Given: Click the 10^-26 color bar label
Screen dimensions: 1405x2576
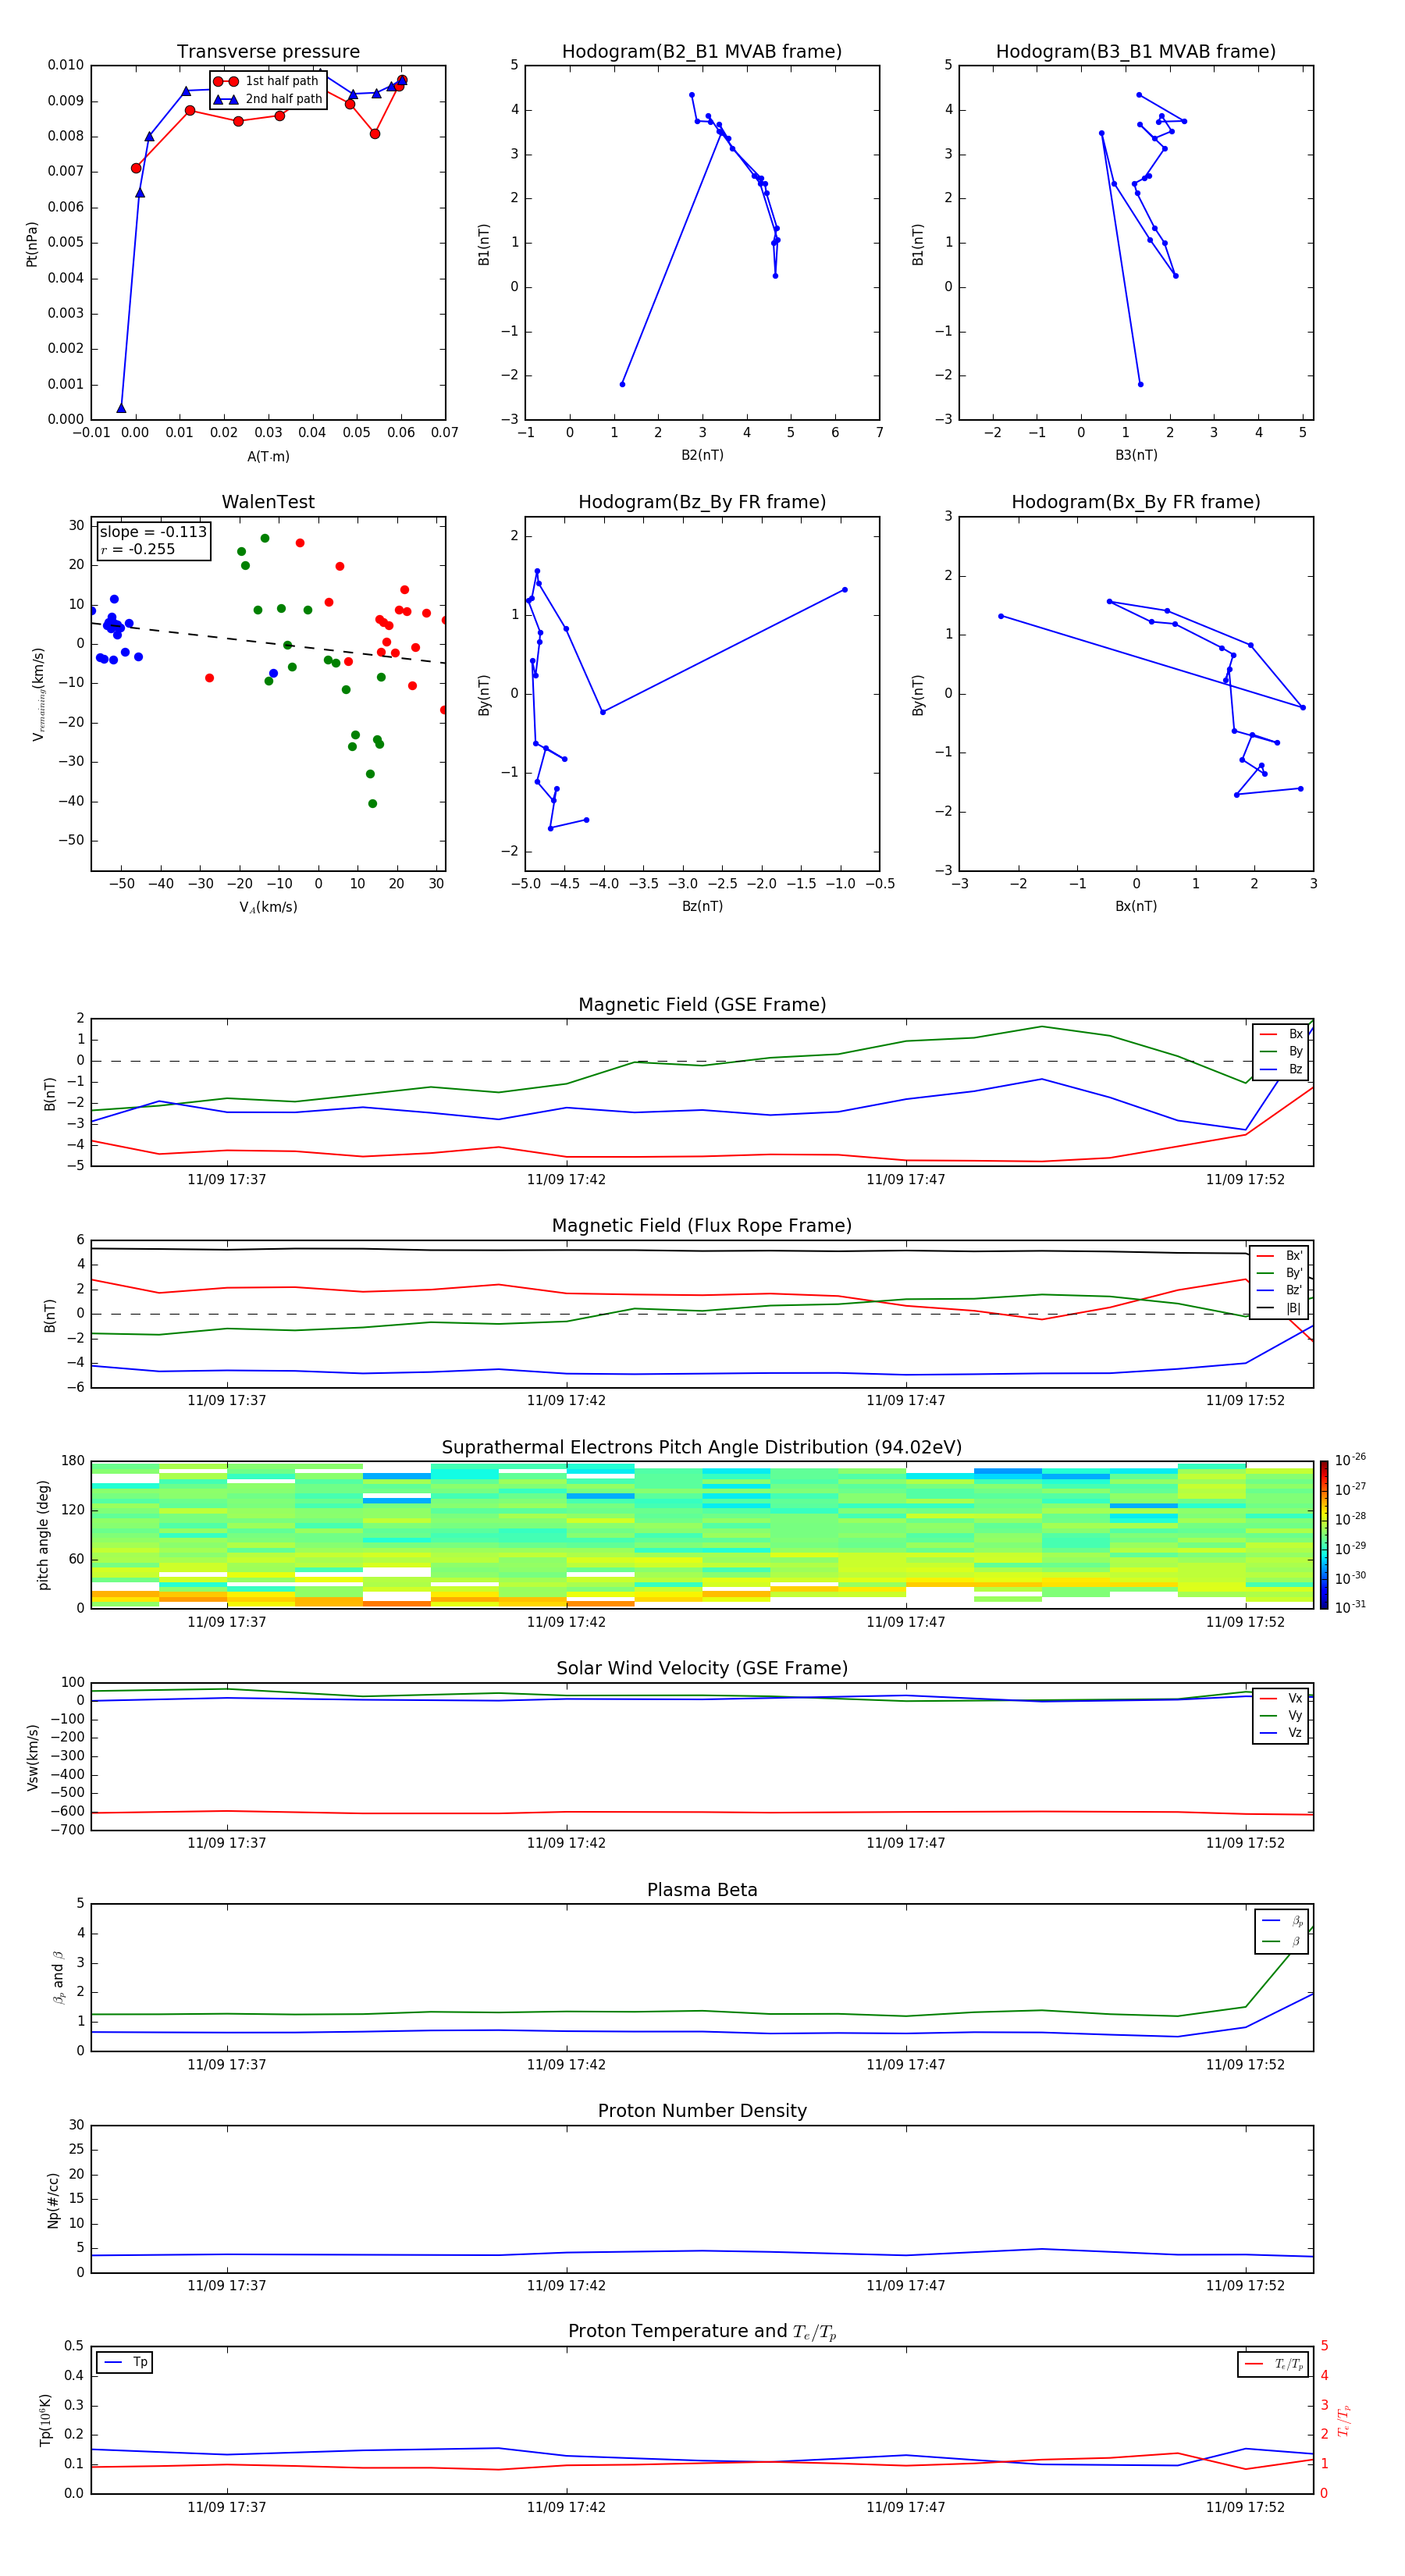Looking at the screenshot, I should pyautogui.click(x=1350, y=1460).
